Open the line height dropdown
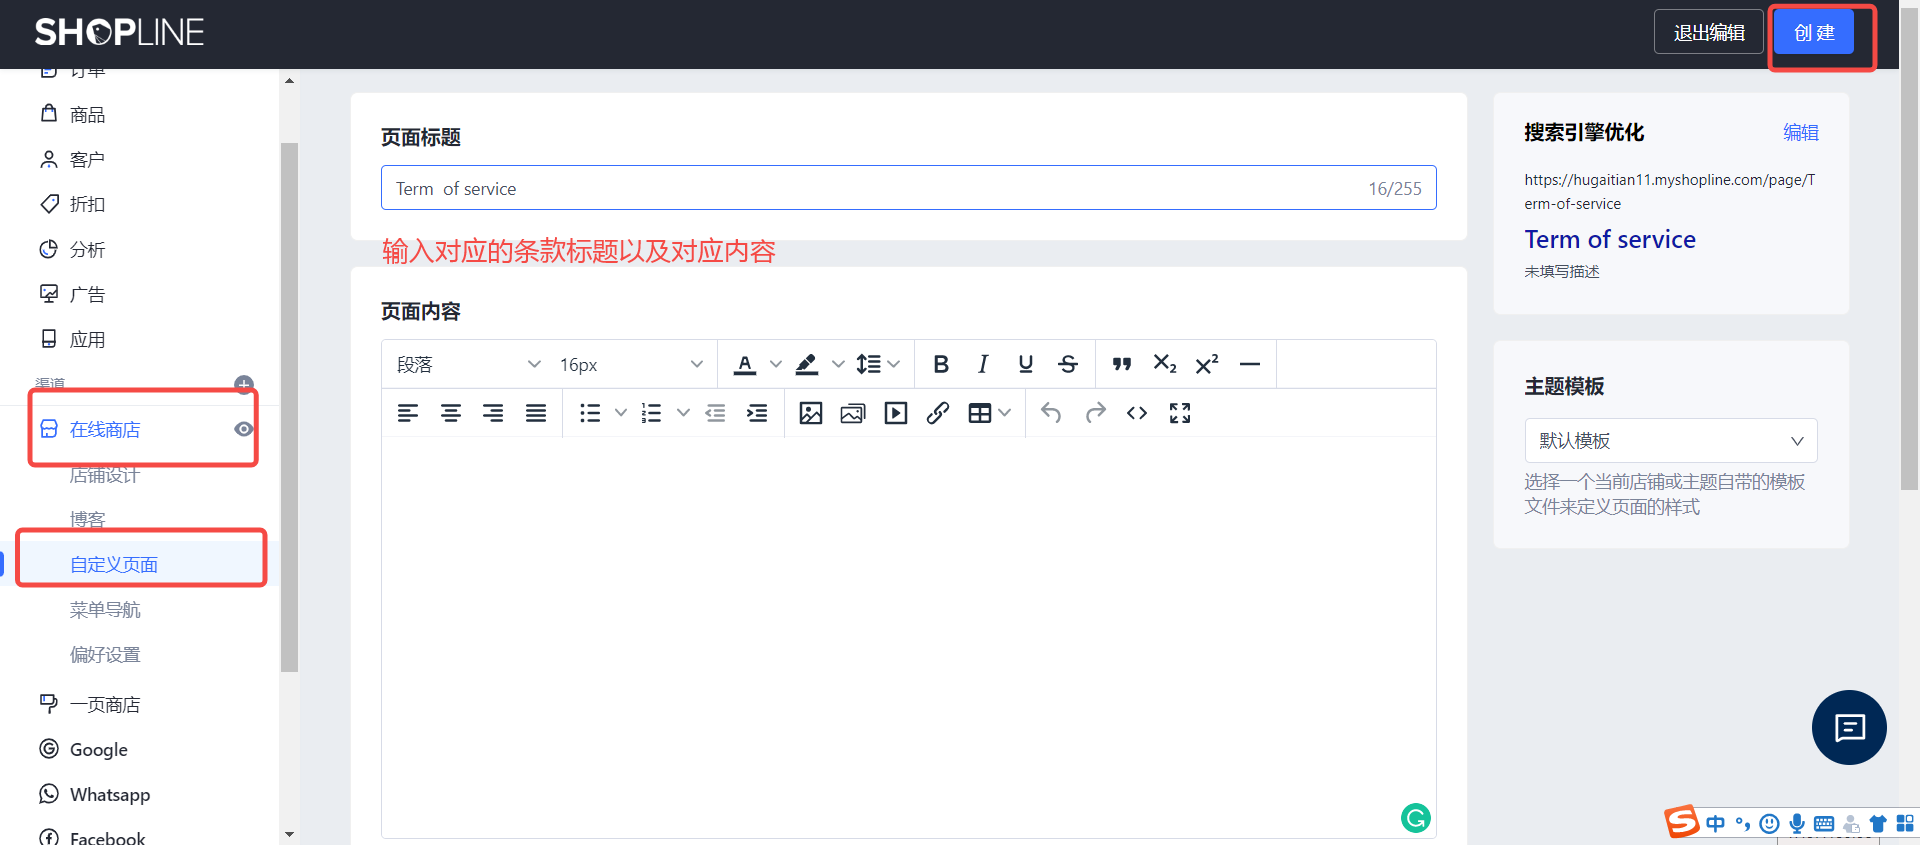1920x845 pixels. 878,365
